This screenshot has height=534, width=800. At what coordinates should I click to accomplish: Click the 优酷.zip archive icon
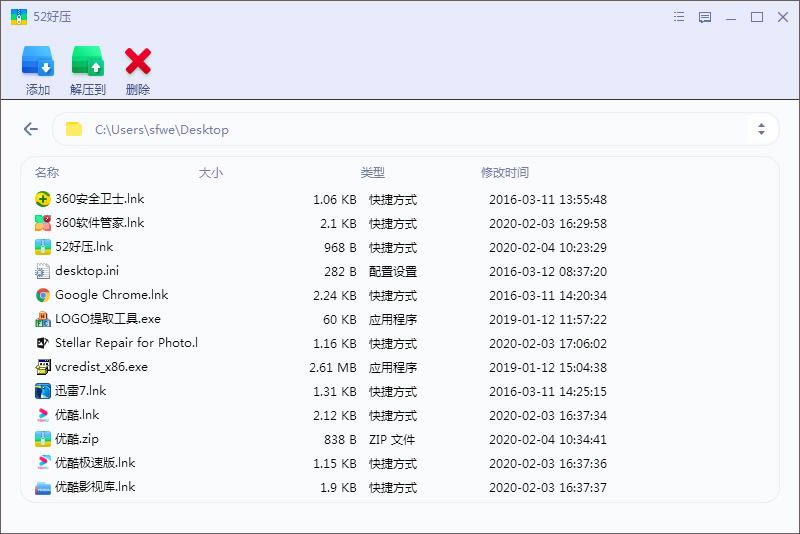point(43,439)
